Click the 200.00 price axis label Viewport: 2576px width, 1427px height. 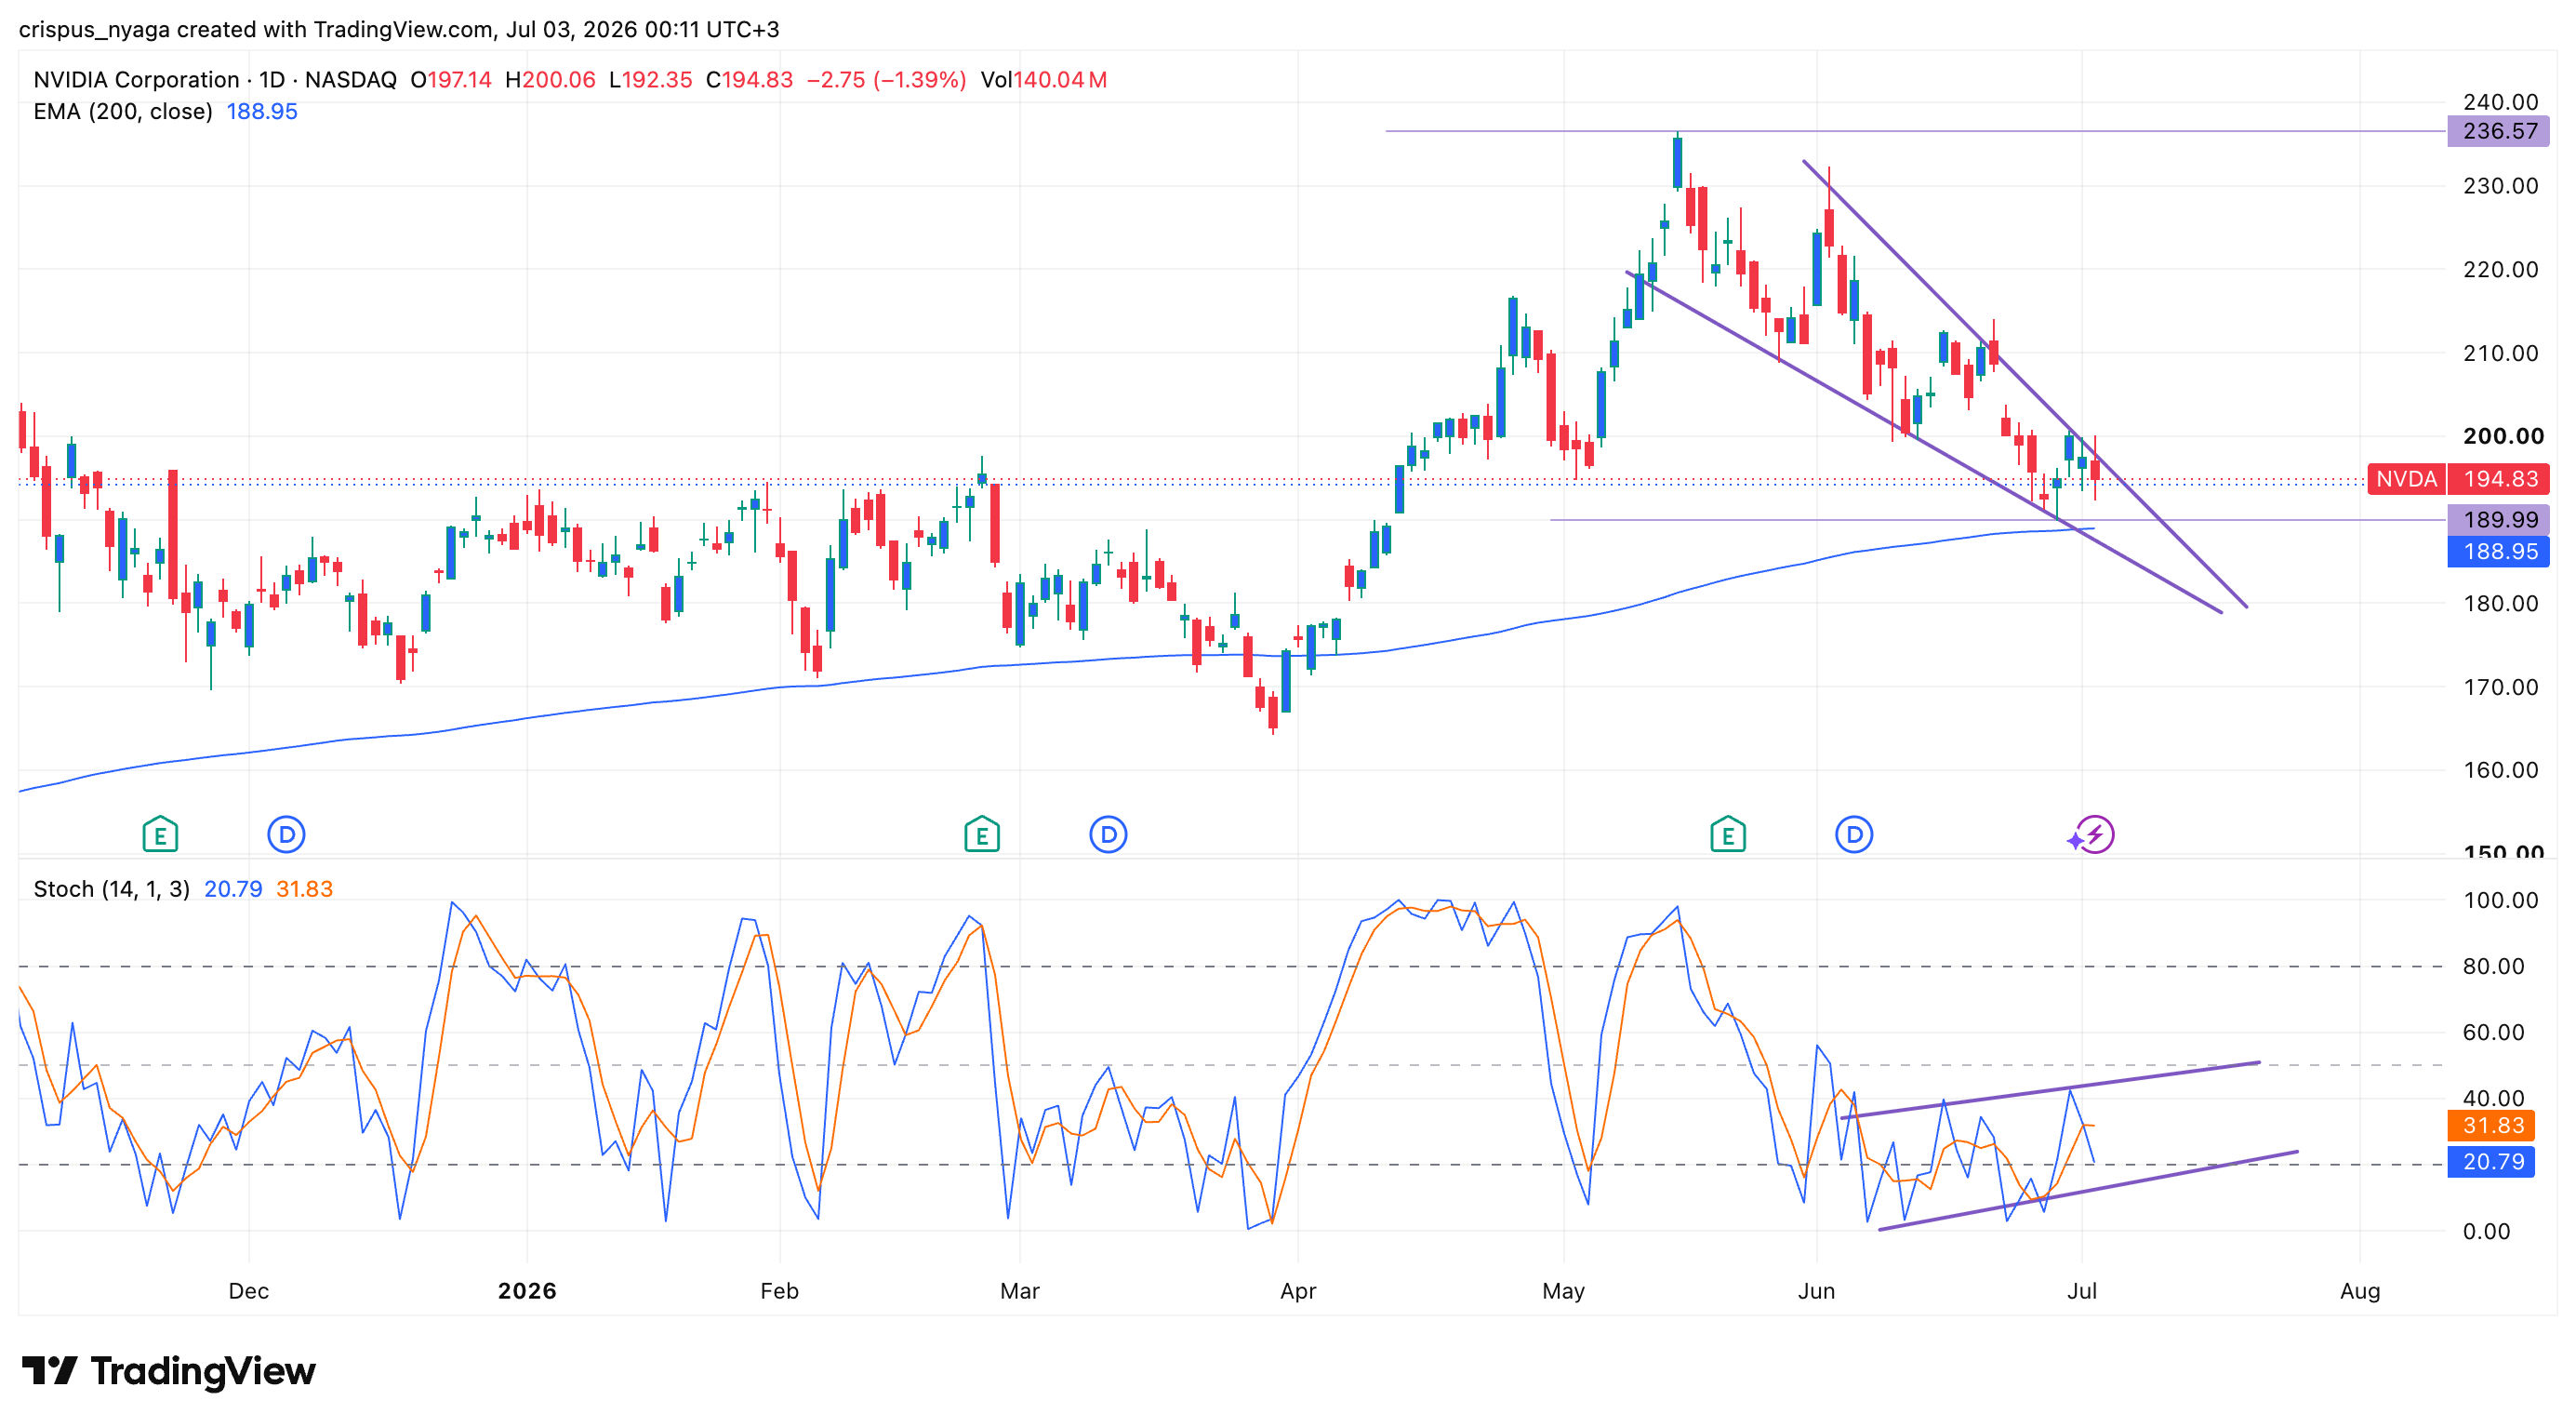pyautogui.click(x=2503, y=436)
